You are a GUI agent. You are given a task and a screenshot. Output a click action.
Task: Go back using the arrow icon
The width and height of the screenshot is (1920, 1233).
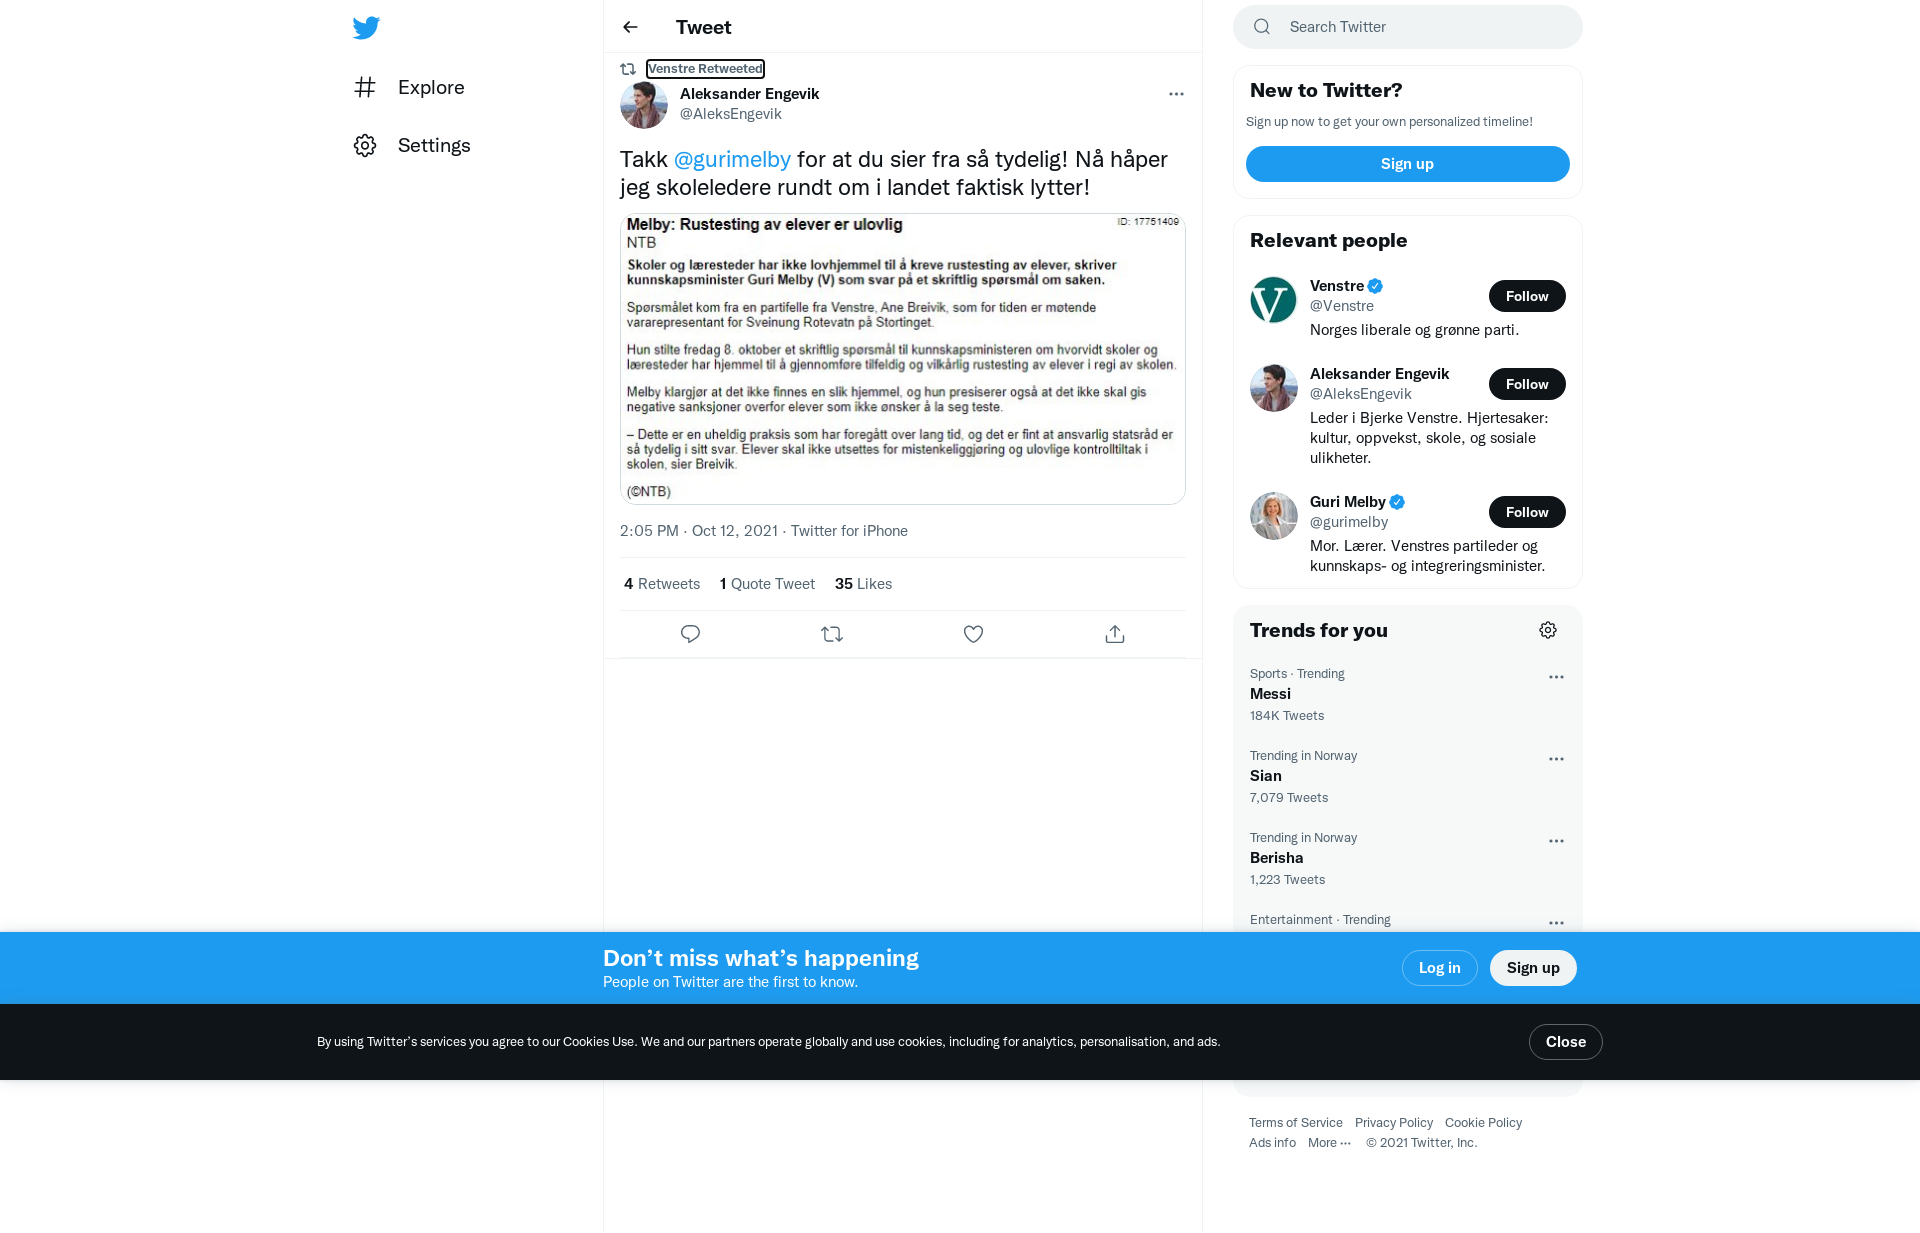[x=630, y=27]
